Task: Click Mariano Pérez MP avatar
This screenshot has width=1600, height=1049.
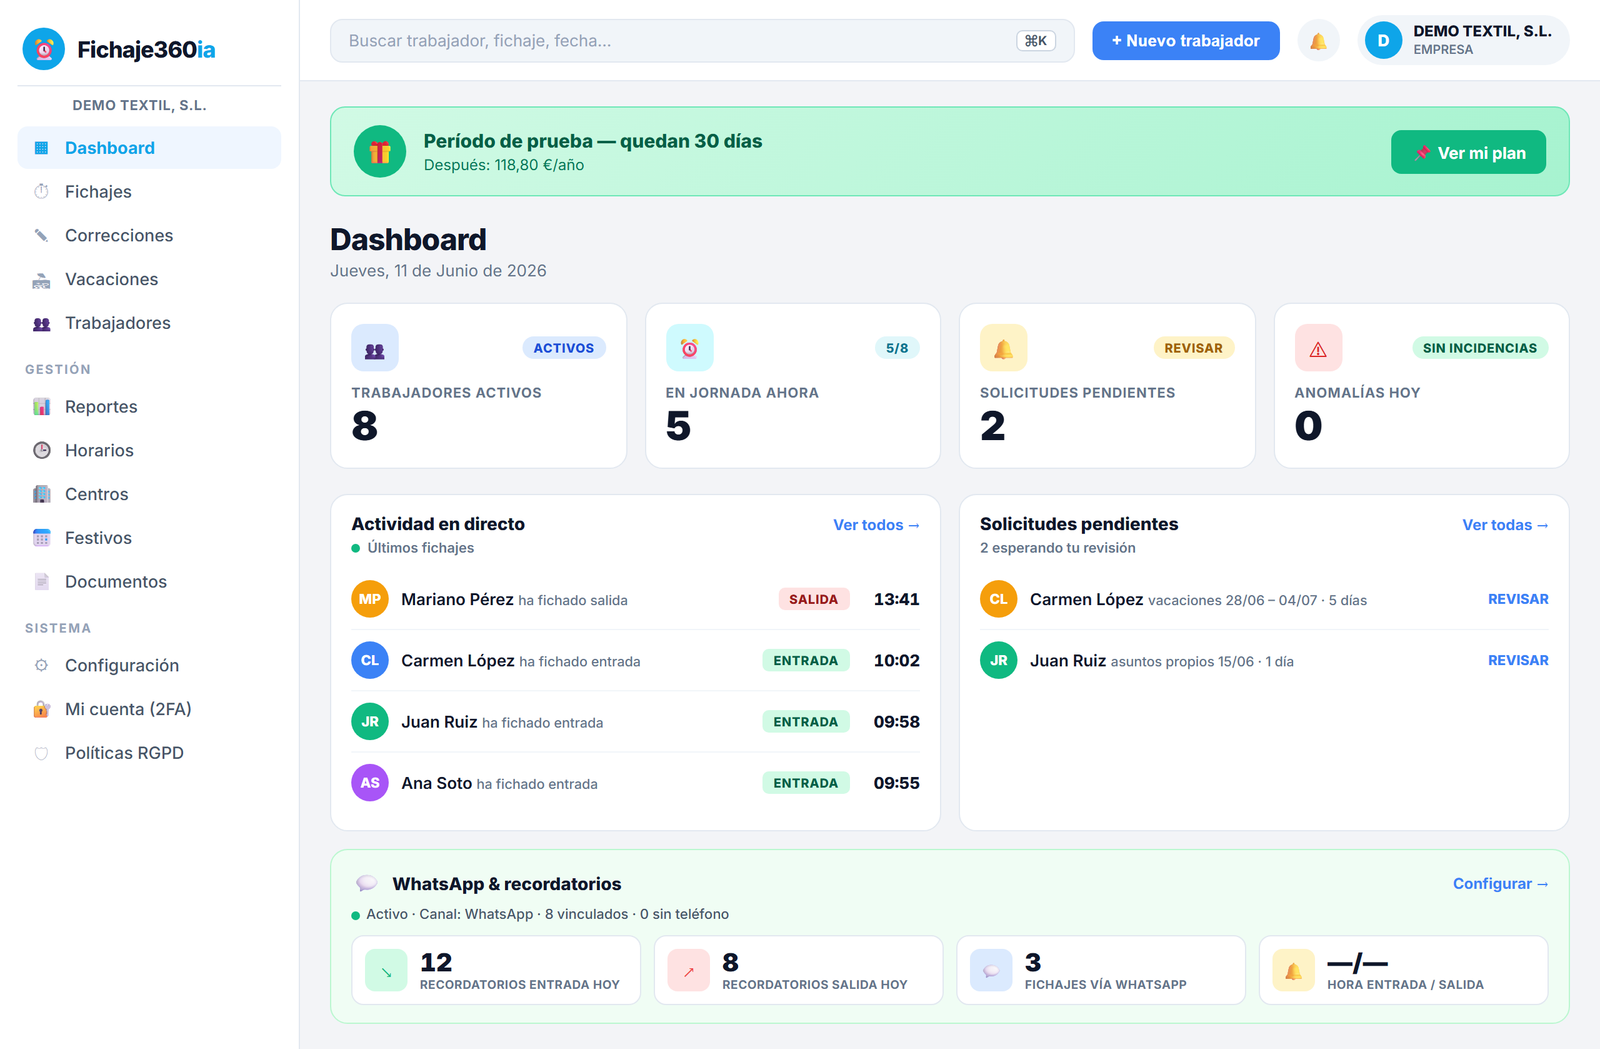Action: (370, 599)
